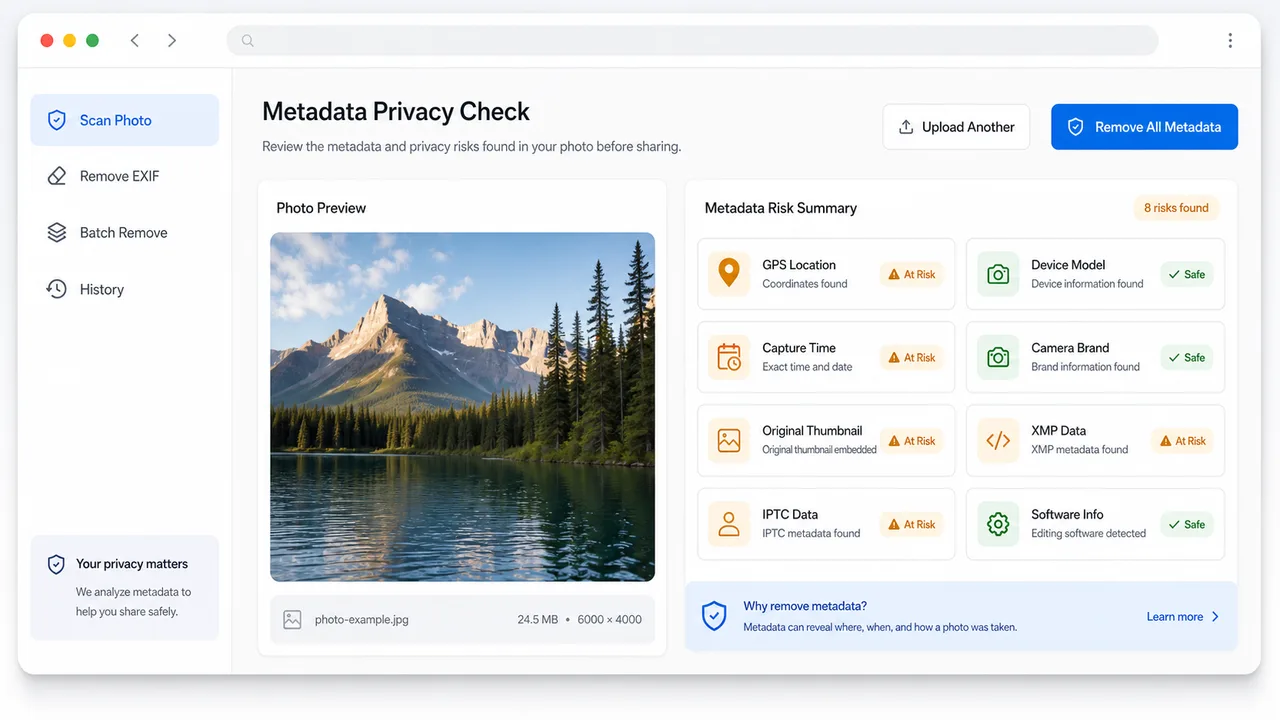Click the IPTC Data person icon
This screenshot has width=1280, height=720.
click(729, 524)
